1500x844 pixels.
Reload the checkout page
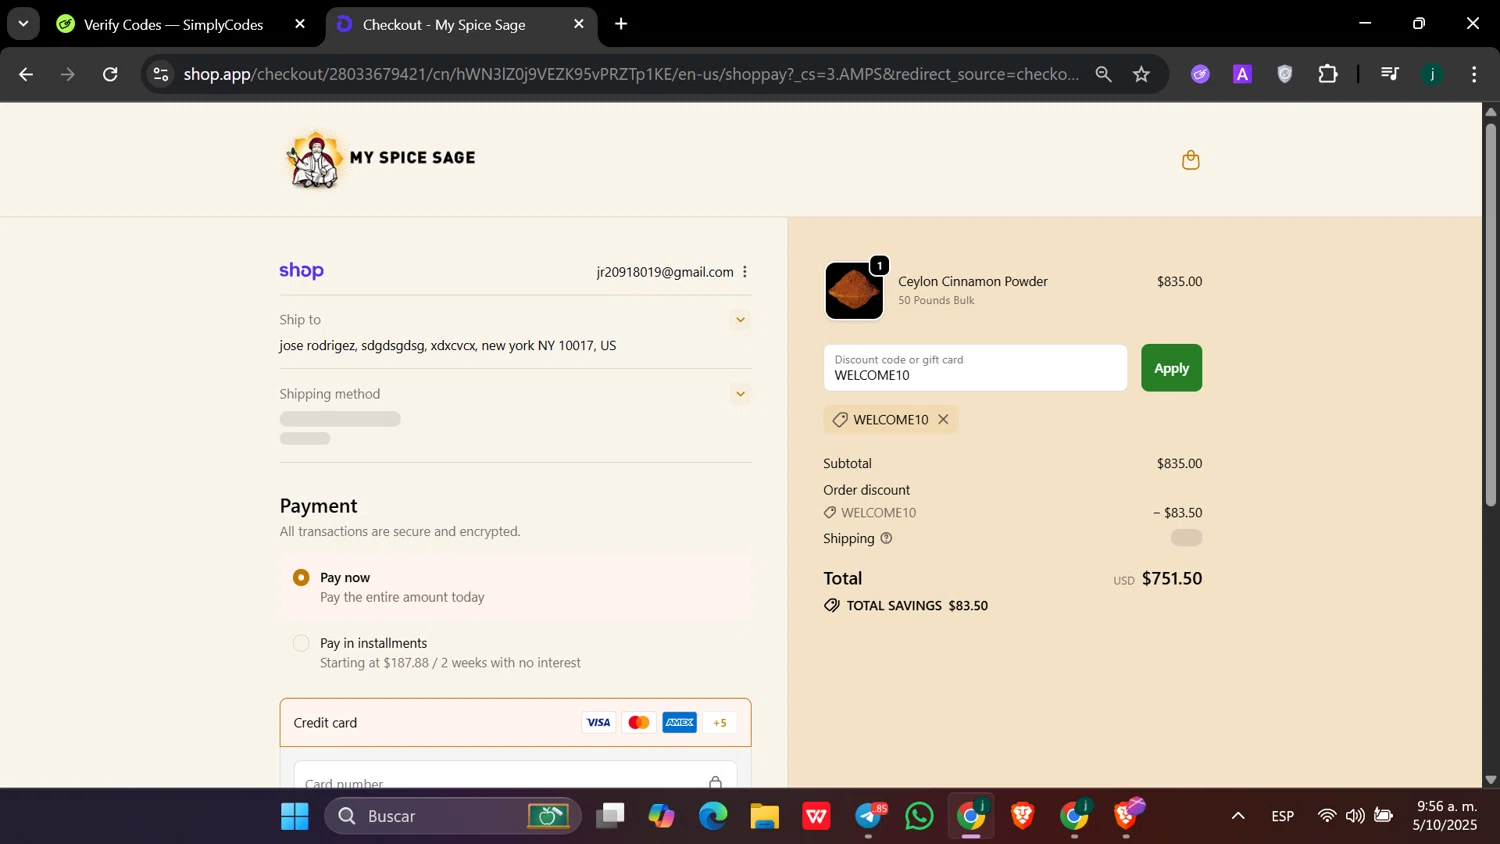110,74
